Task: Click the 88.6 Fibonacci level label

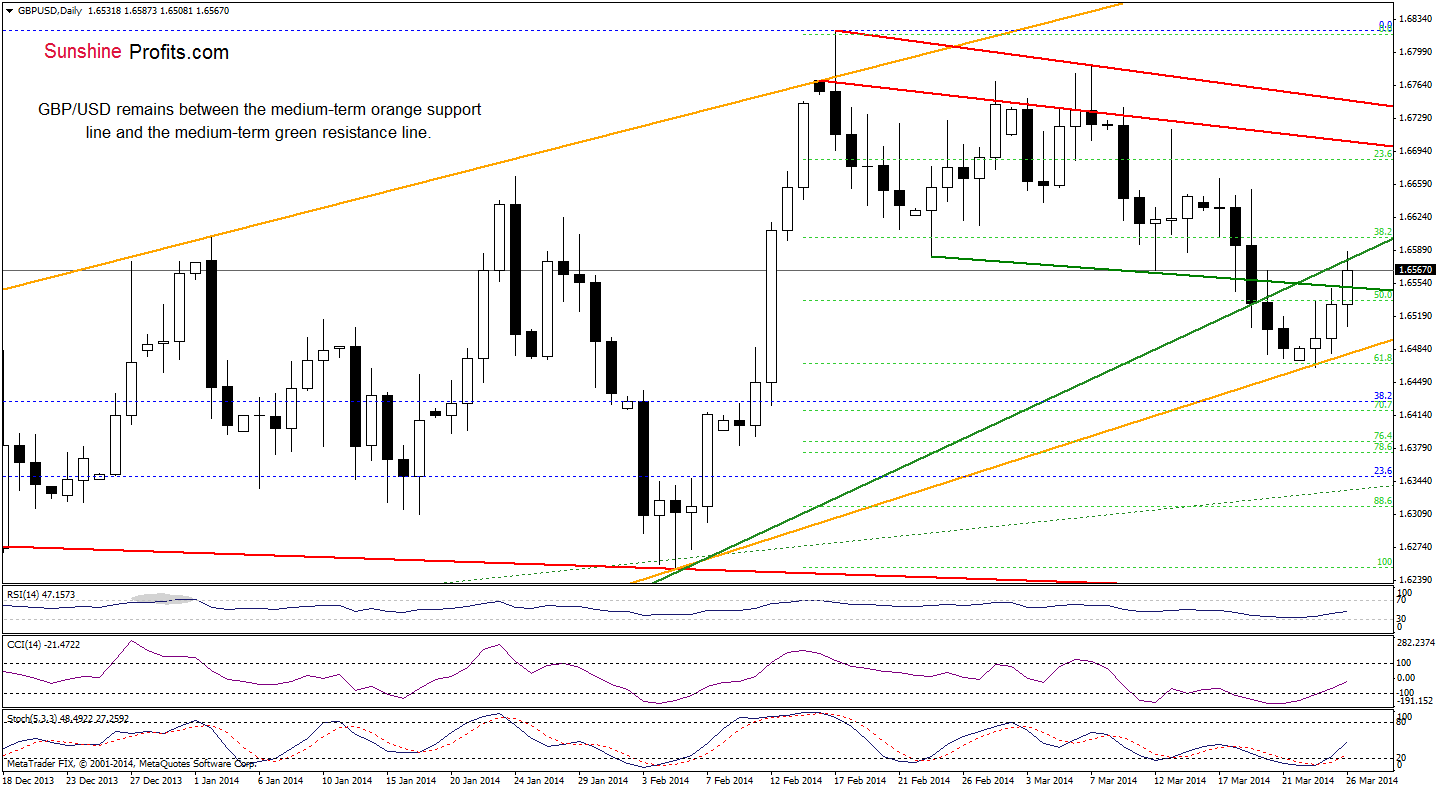Action: coord(1384,500)
